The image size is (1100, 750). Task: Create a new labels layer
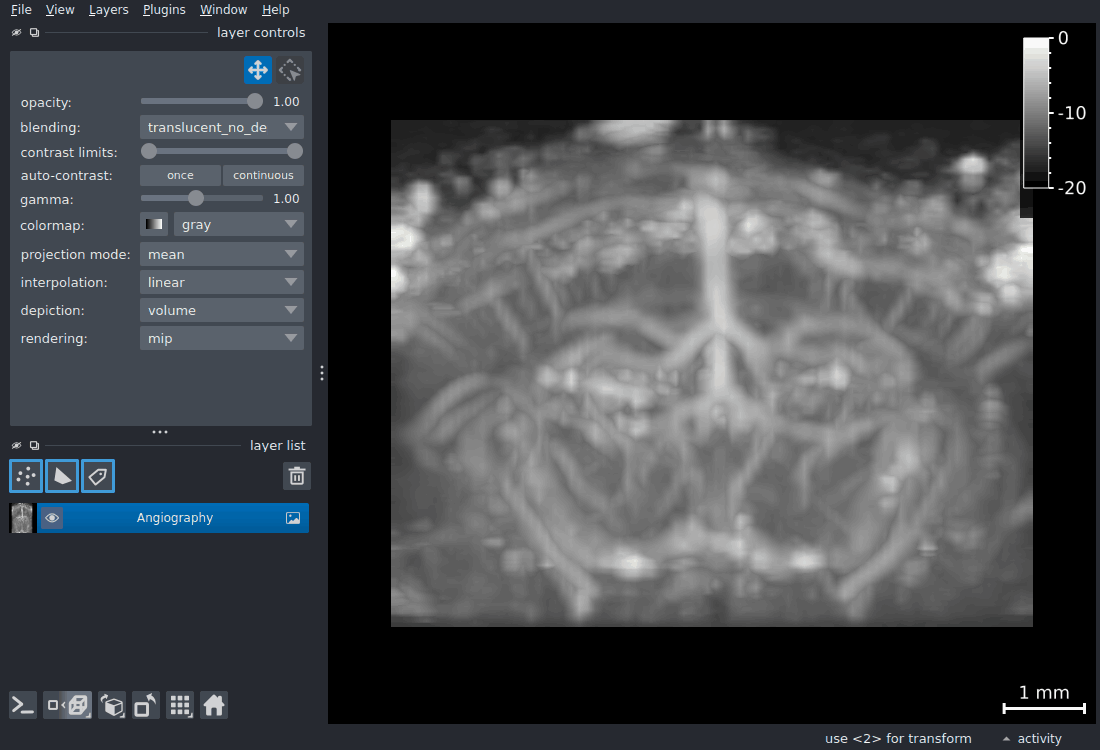pos(98,476)
